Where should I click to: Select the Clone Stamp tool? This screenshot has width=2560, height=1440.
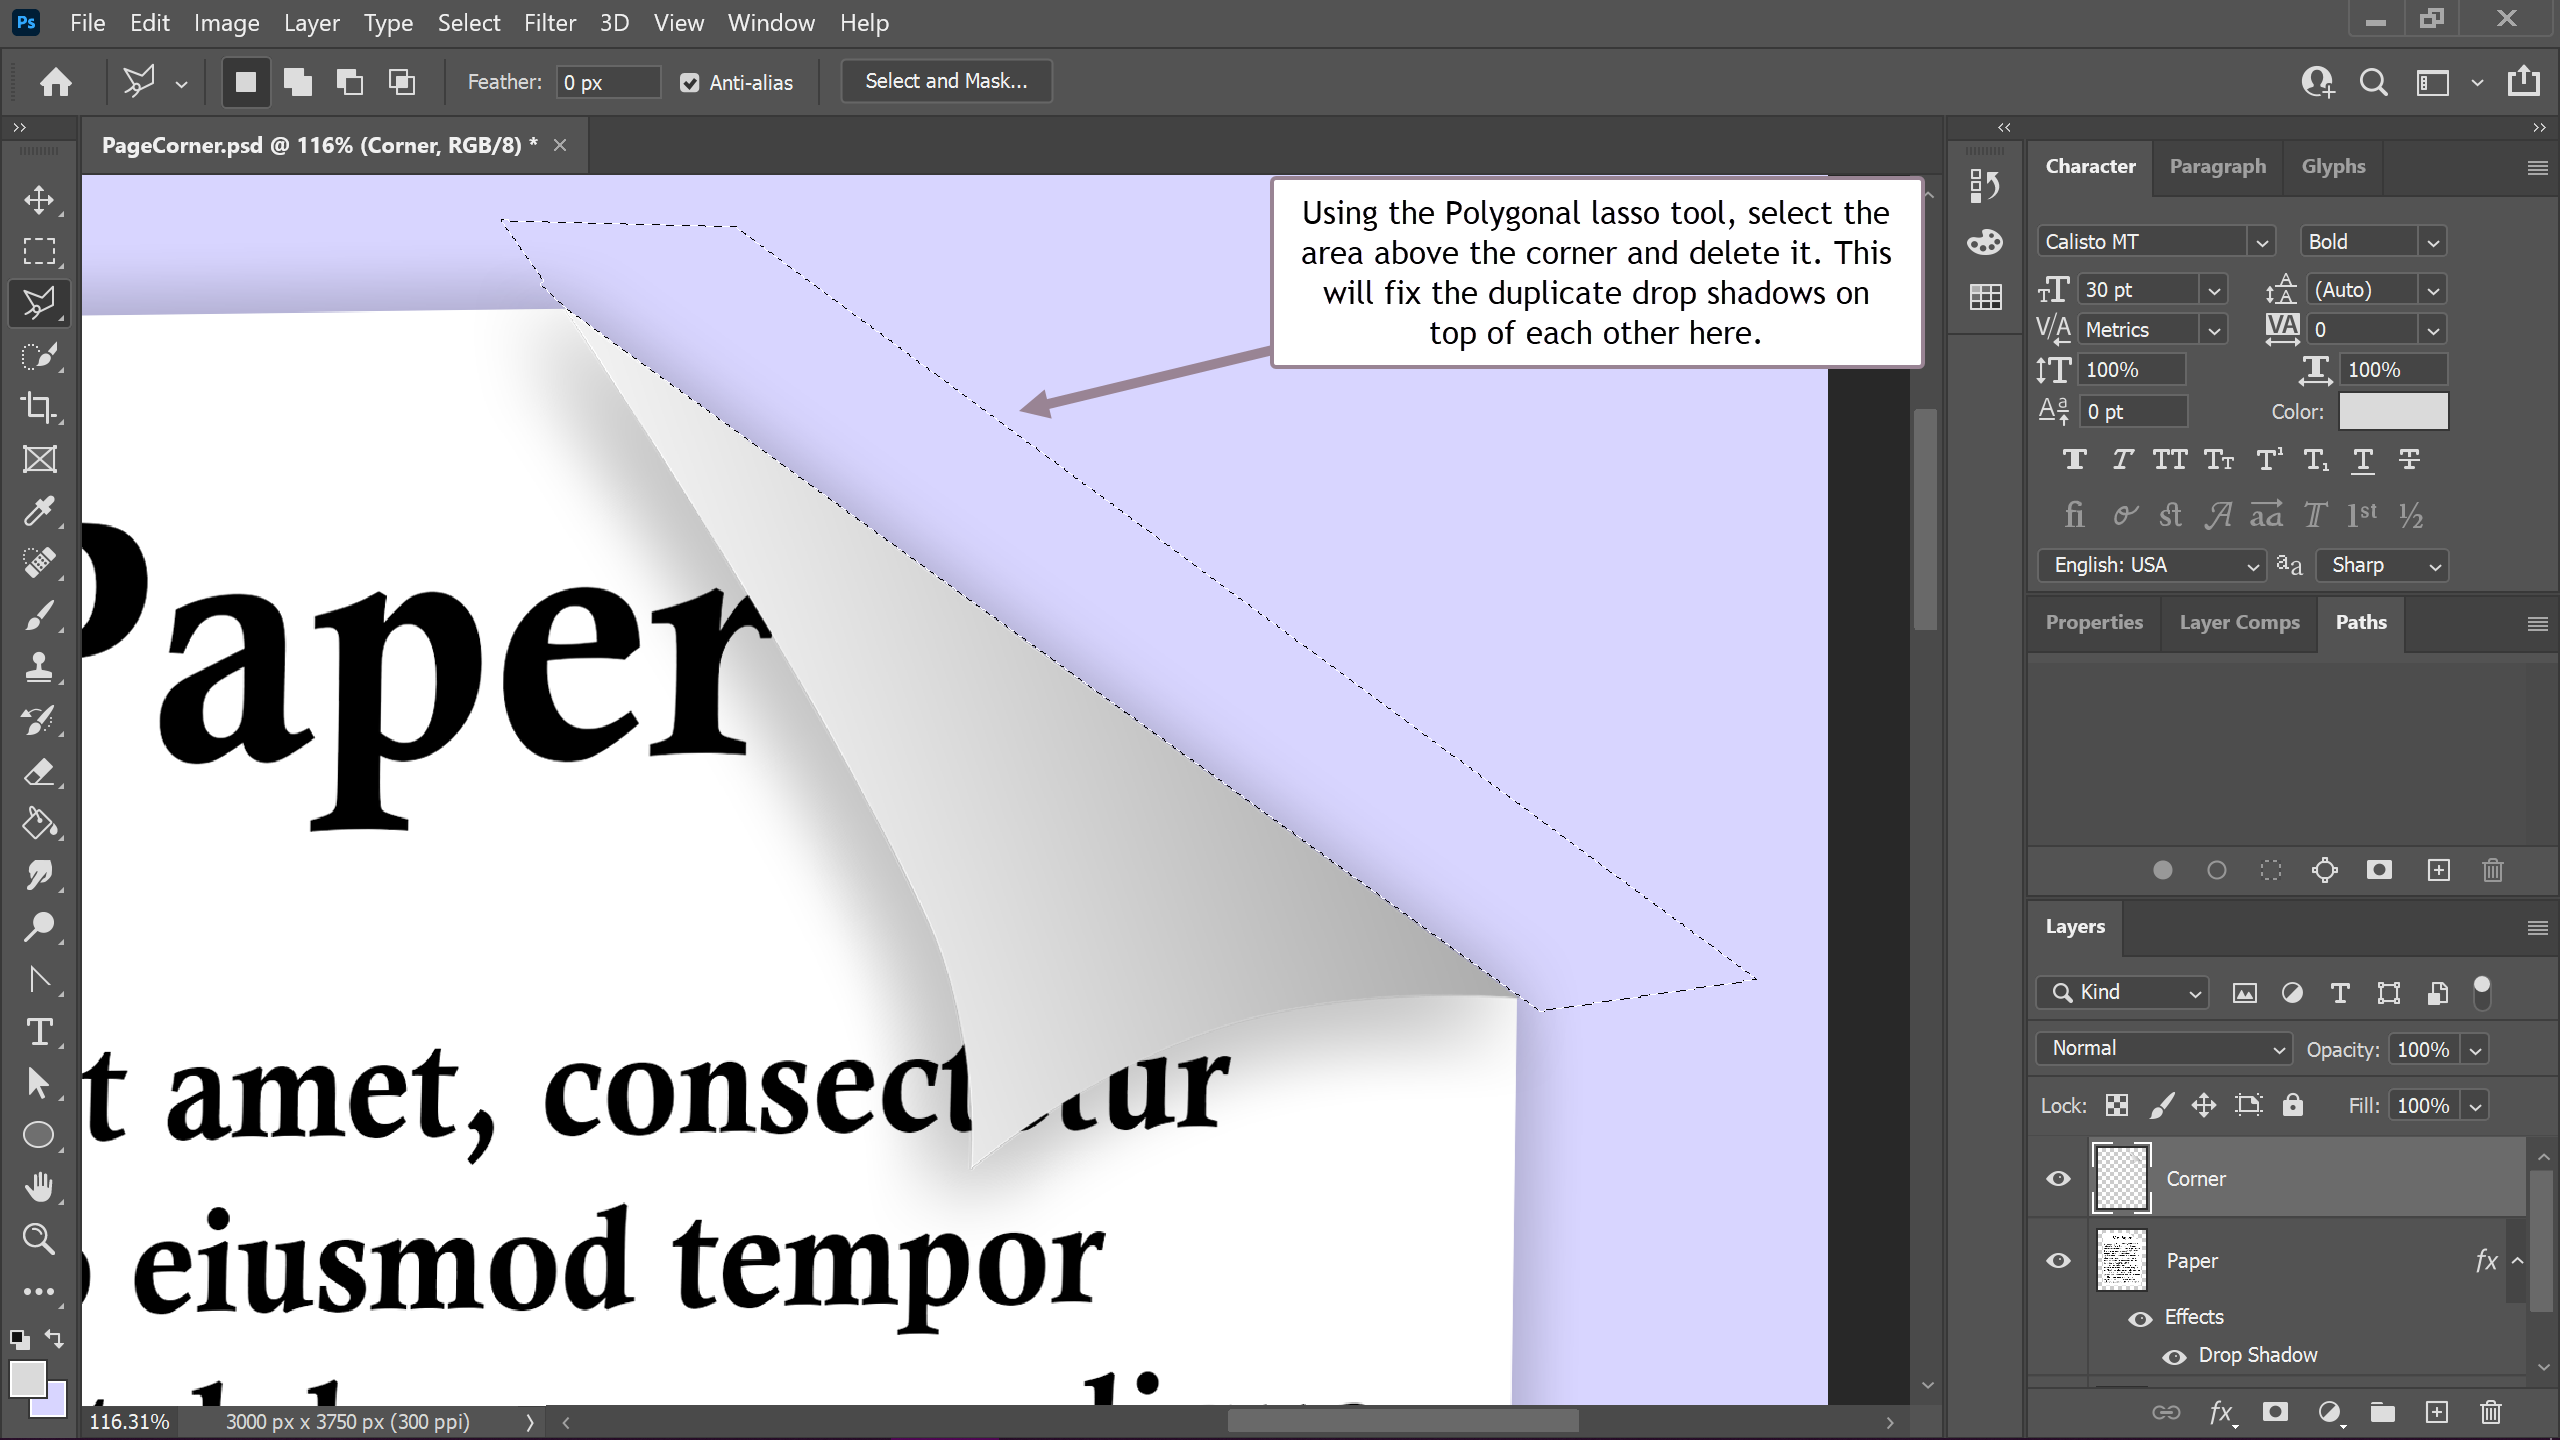(x=39, y=667)
